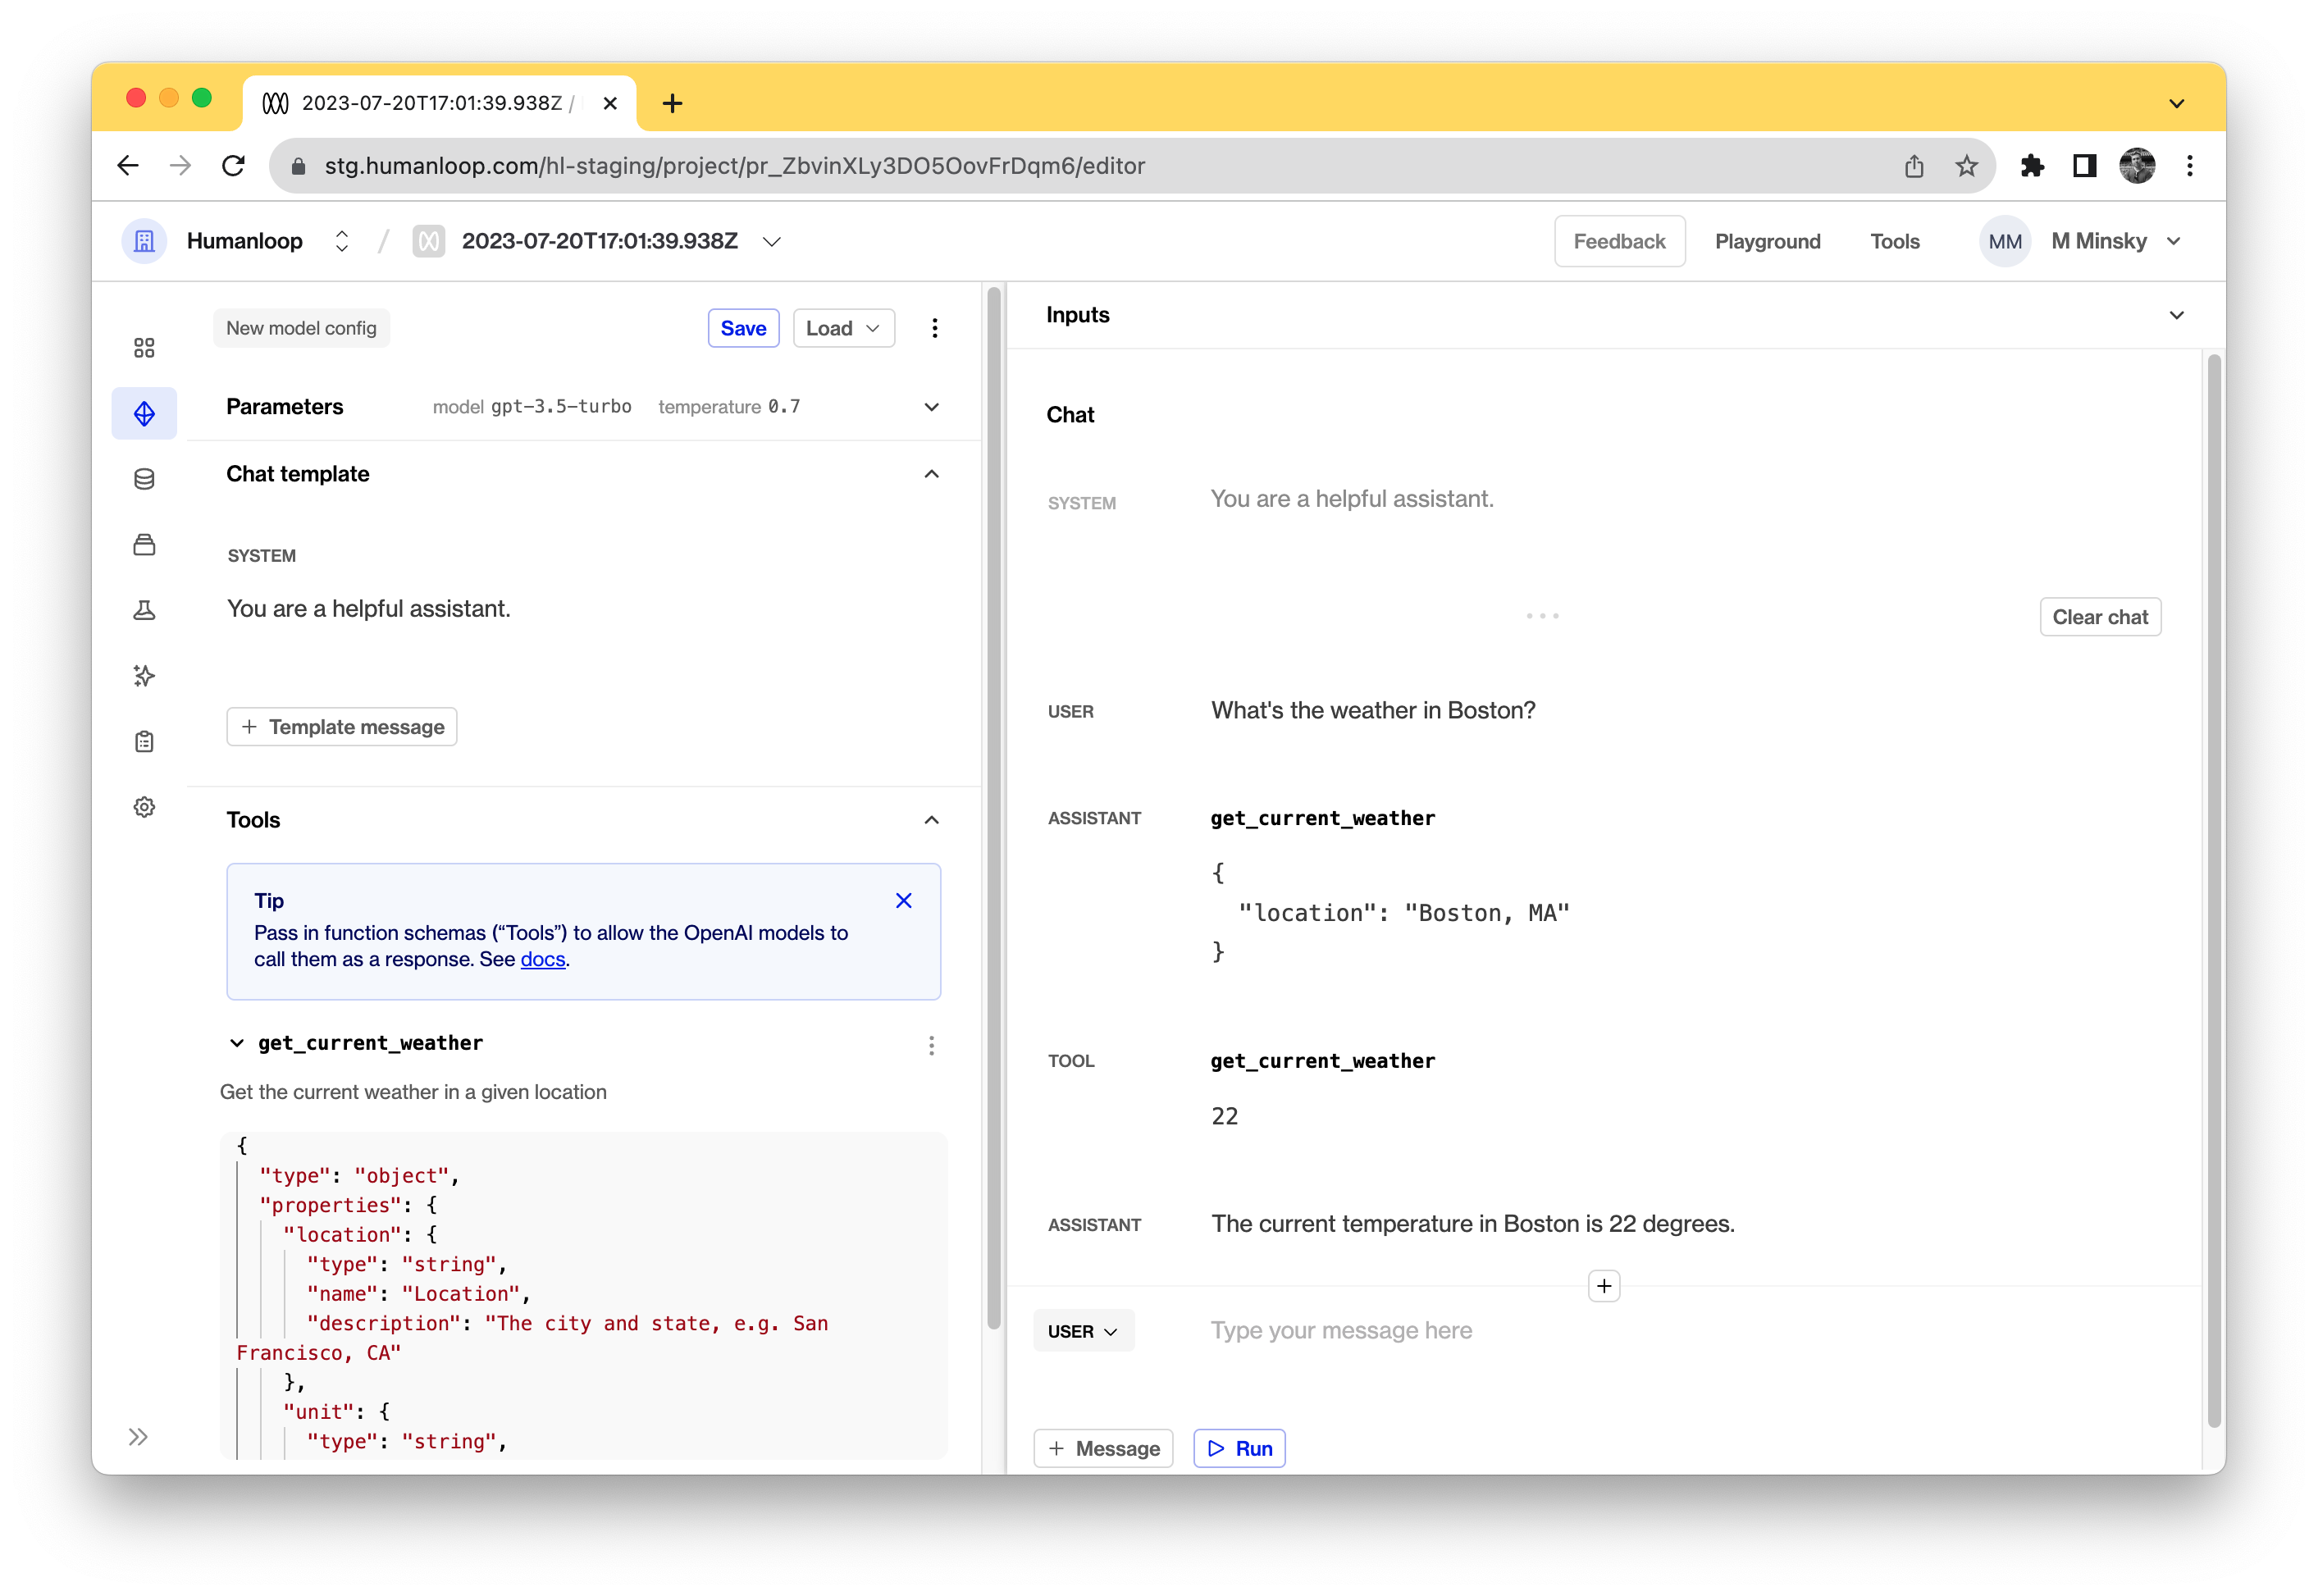Open the USER role dropdown

click(1083, 1331)
